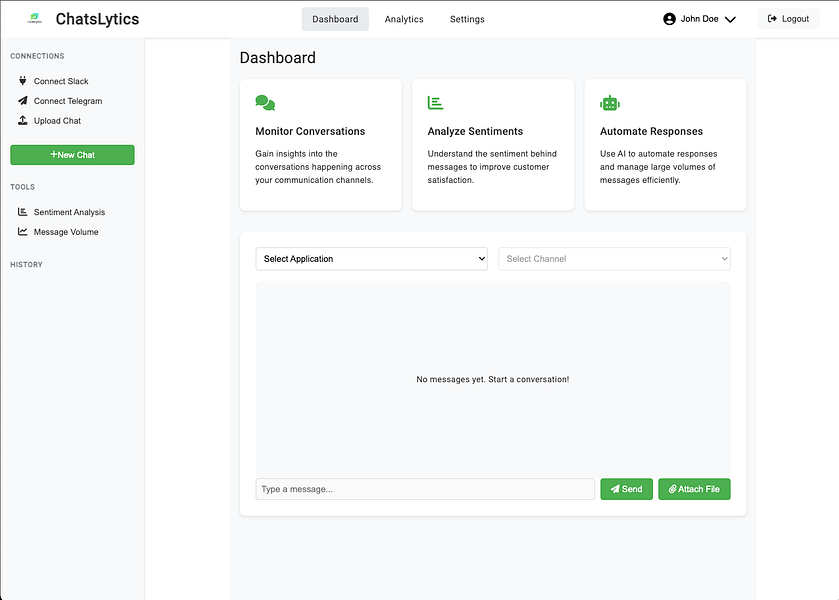The height and width of the screenshot is (600, 839).
Task: Click the Connect Slack plug icon
Action: (22, 81)
